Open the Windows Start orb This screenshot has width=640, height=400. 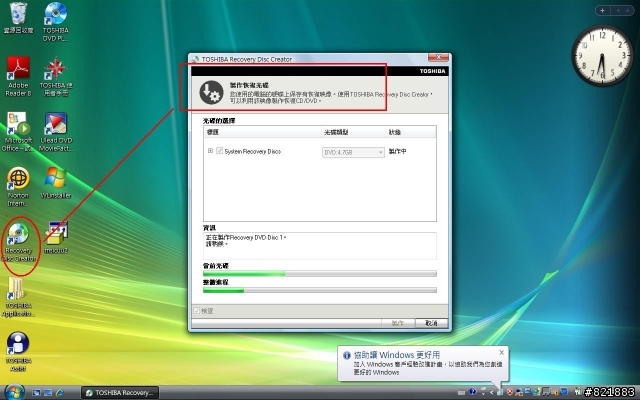(15, 392)
